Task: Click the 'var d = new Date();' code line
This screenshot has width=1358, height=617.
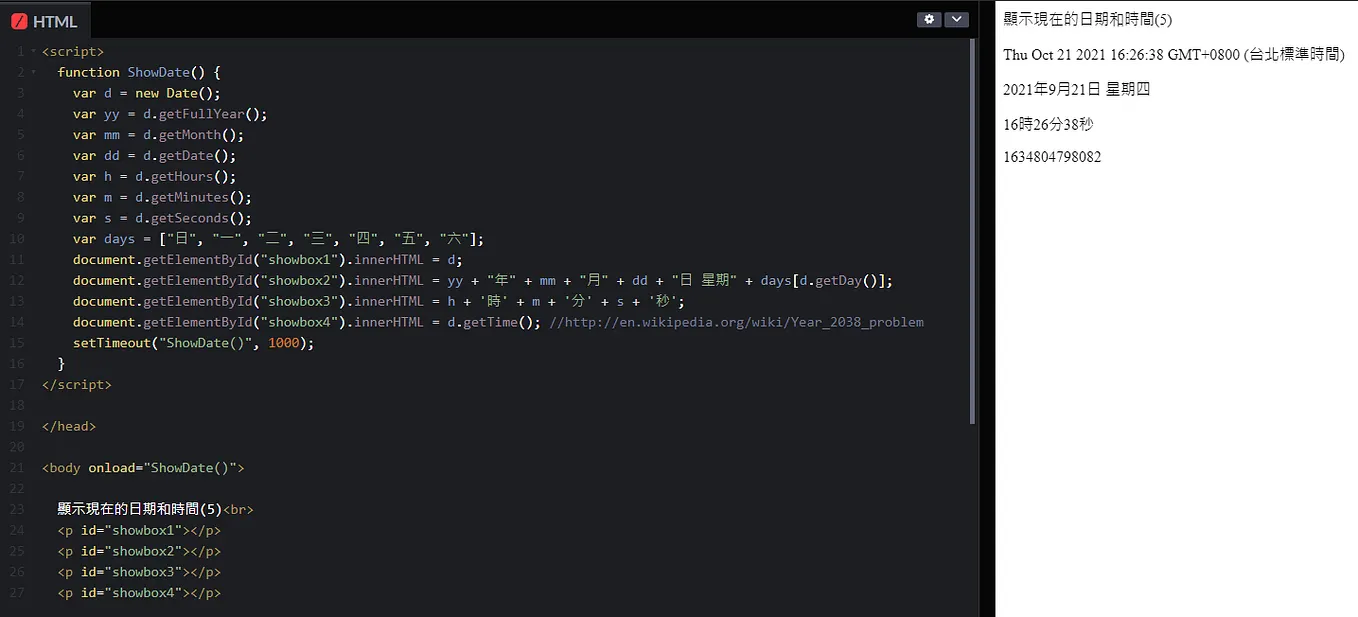Action: [x=146, y=93]
